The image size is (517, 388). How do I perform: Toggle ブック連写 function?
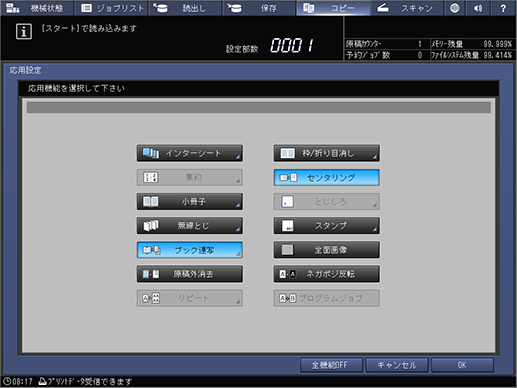[190, 250]
